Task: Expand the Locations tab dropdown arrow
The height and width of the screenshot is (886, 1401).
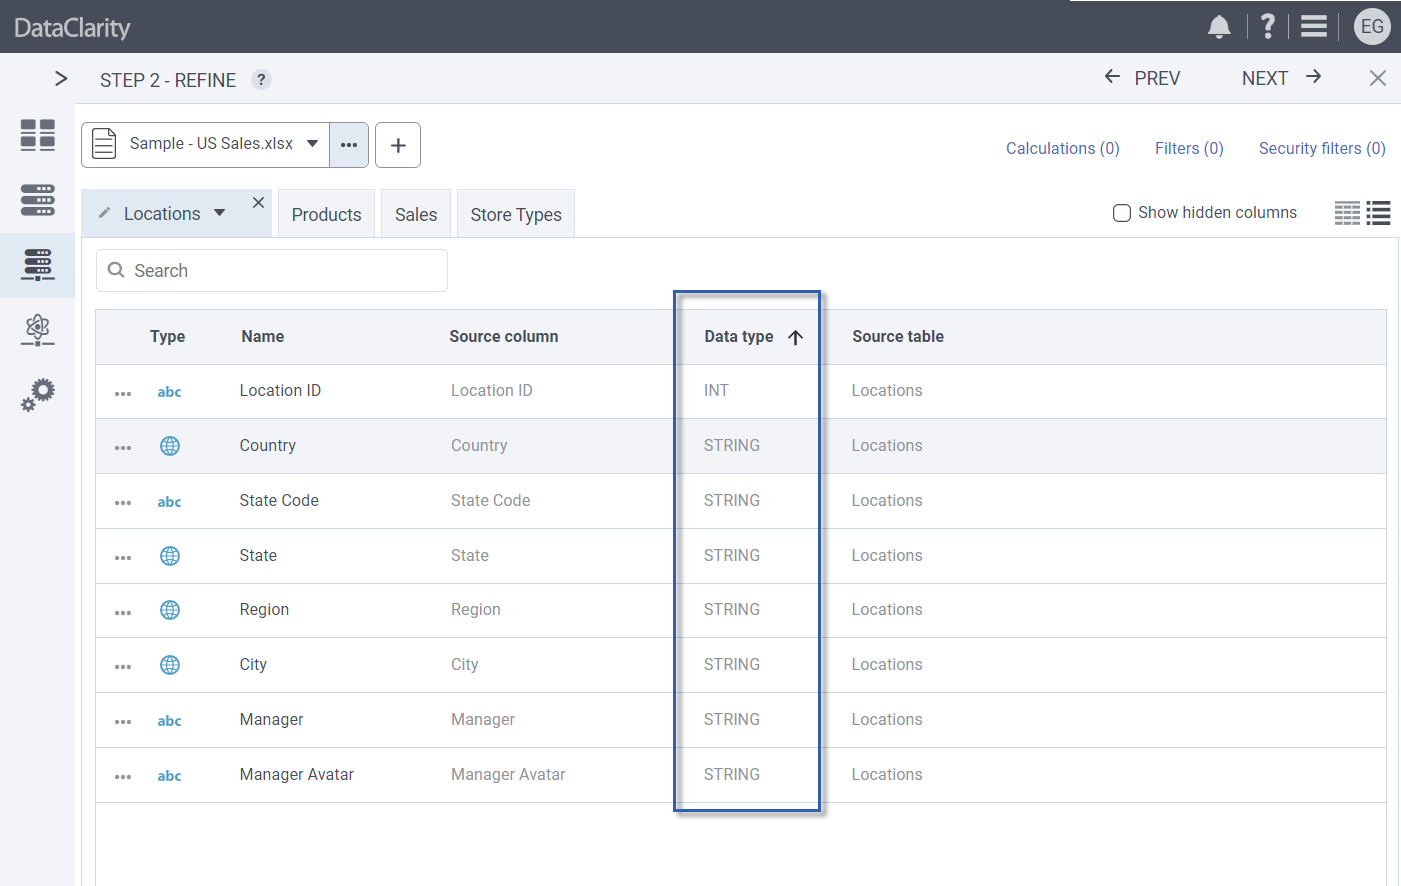Action: [x=220, y=213]
